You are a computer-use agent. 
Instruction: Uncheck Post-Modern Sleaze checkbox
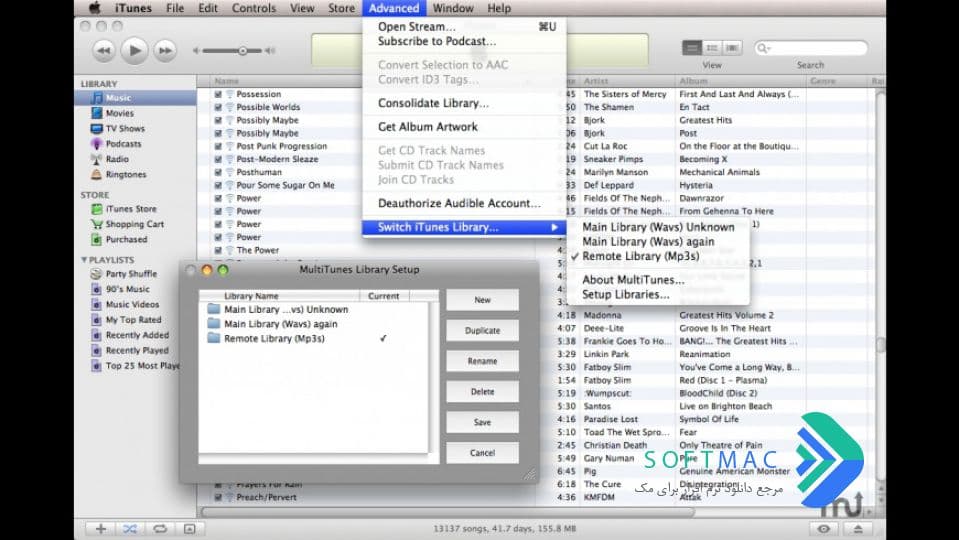point(218,159)
